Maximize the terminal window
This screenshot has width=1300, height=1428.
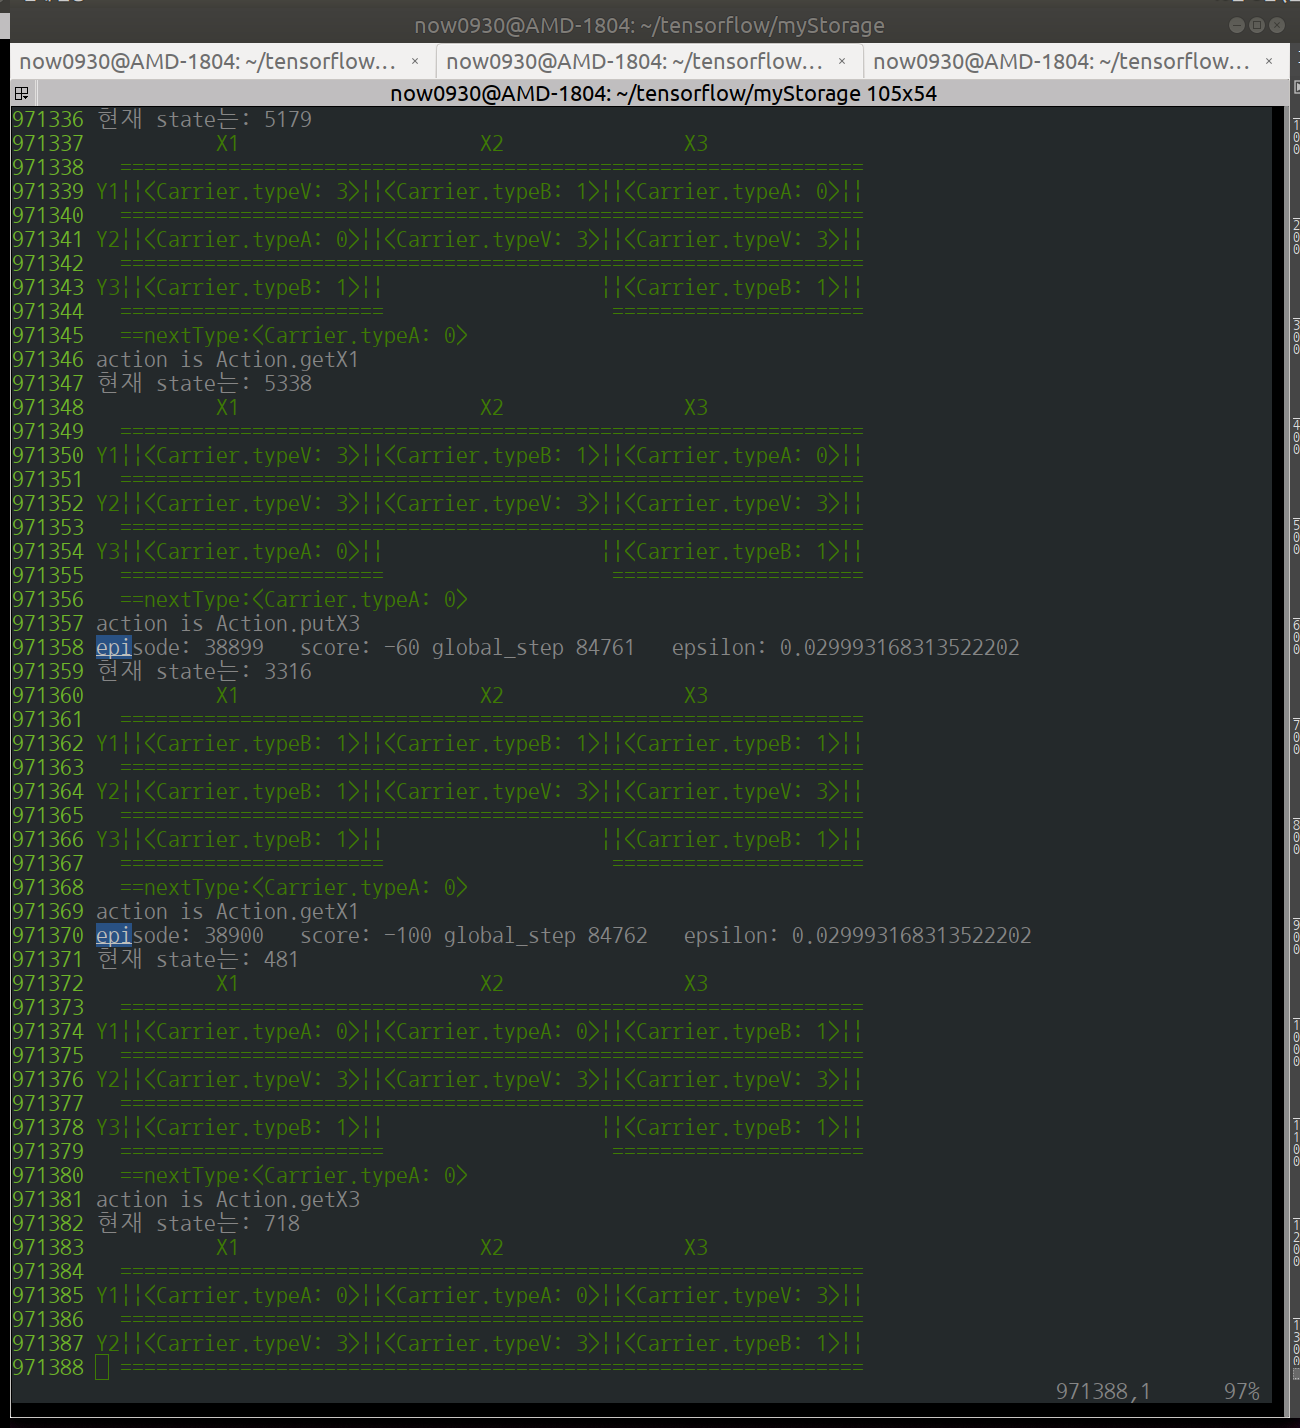(x=1257, y=25)
